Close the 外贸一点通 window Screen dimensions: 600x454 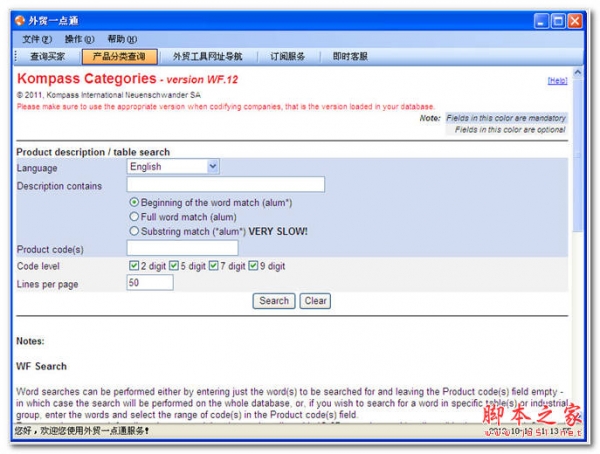tap(575, 21)
